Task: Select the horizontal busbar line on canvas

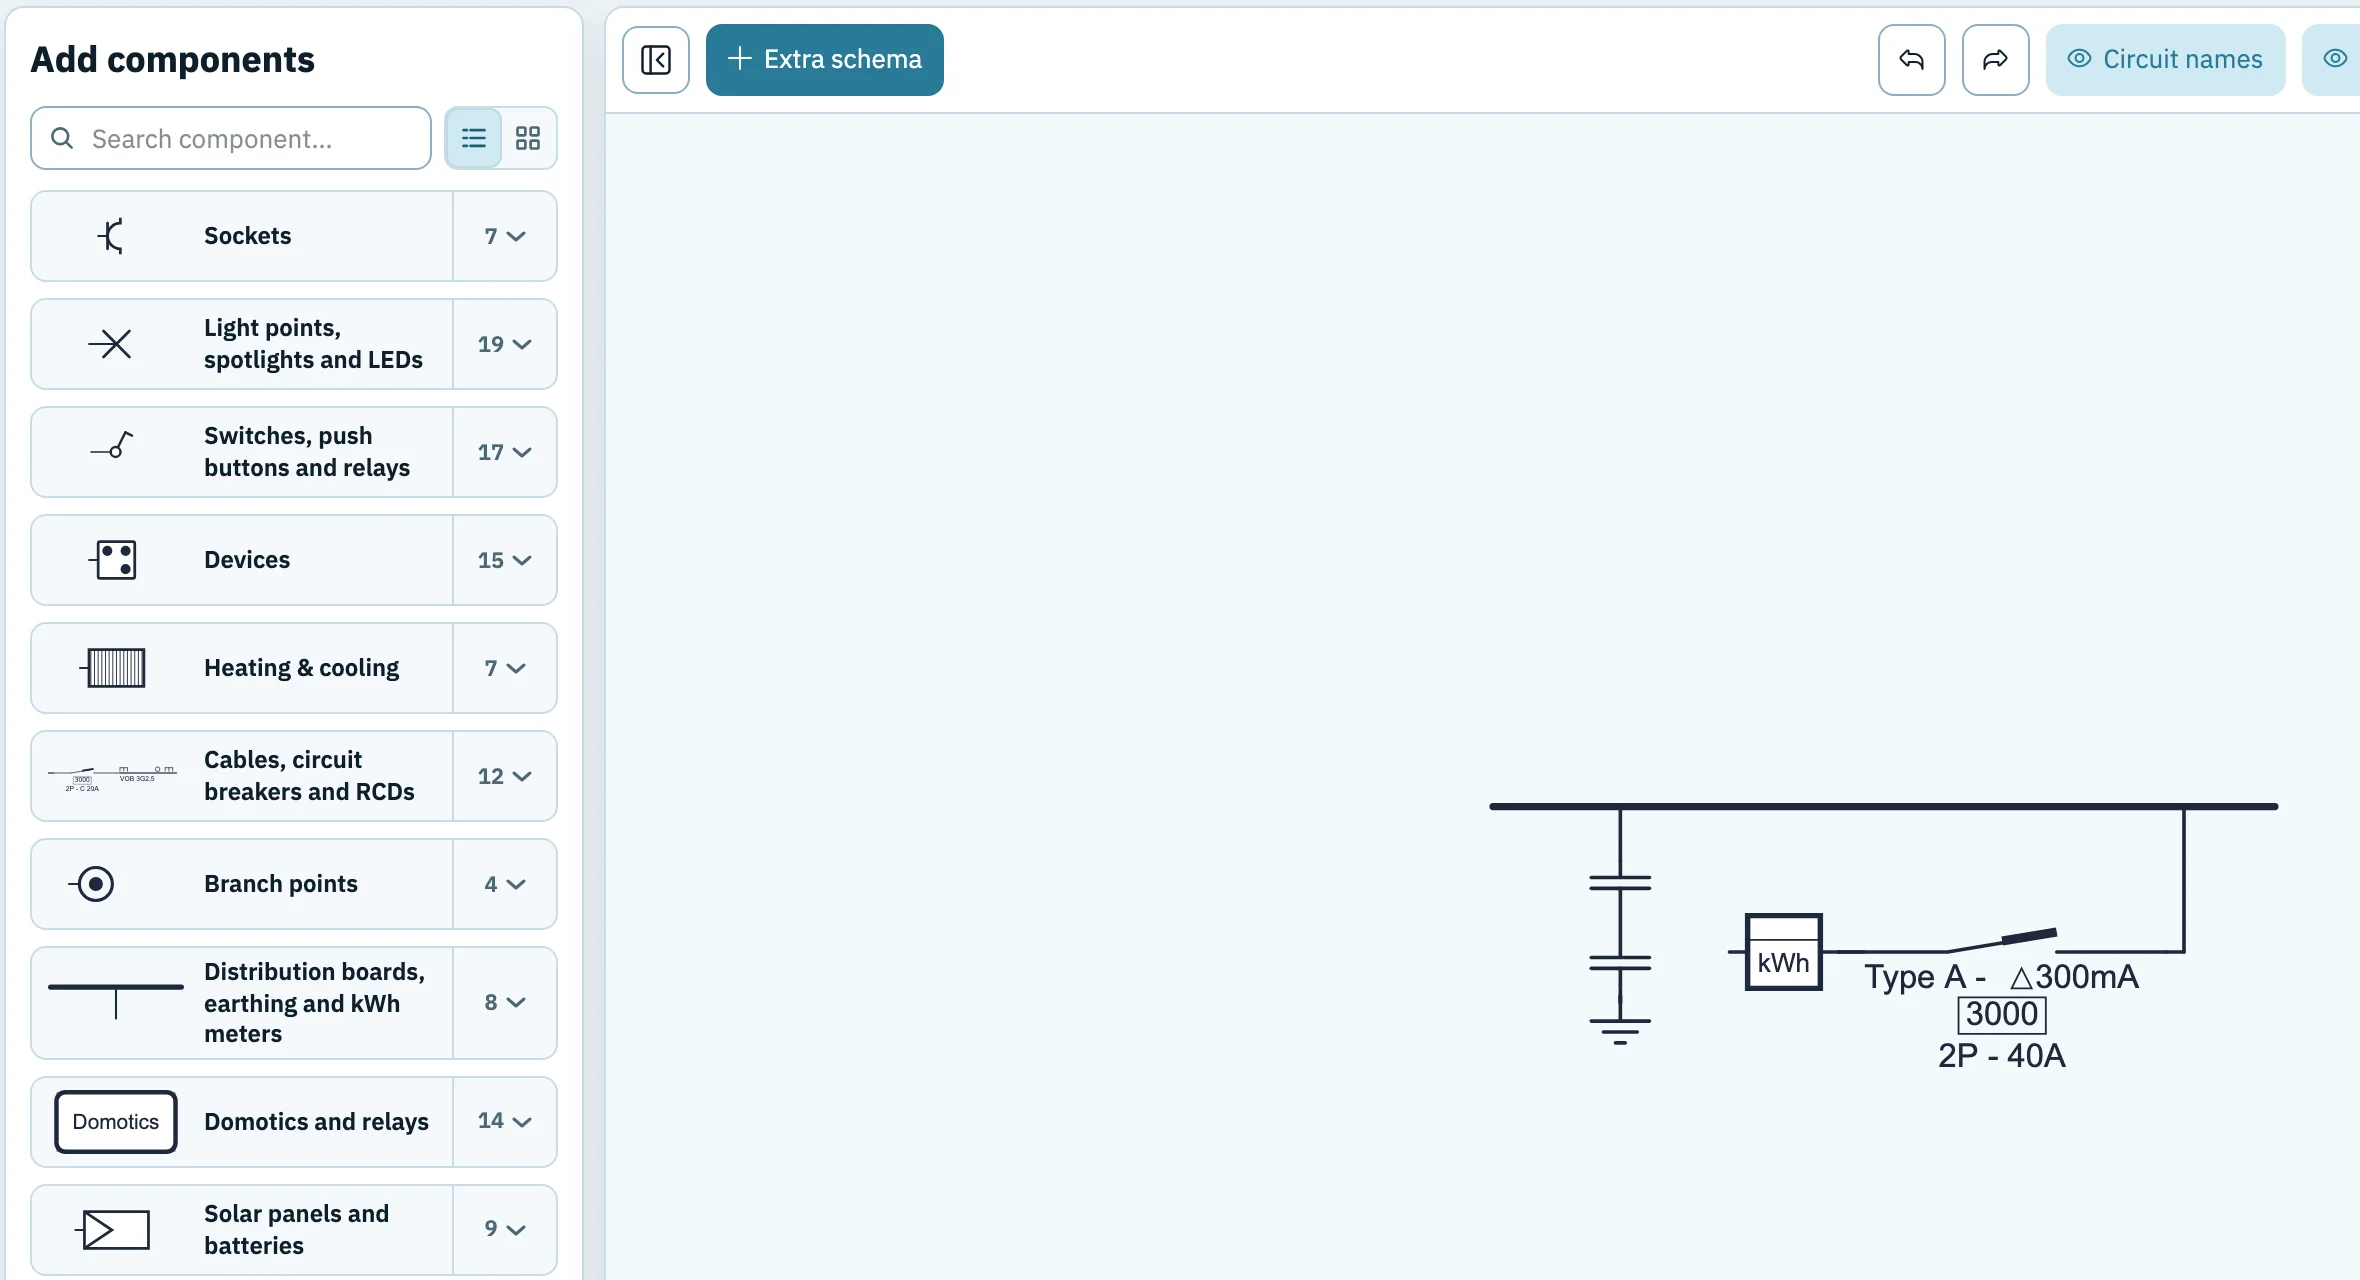Action: pyautogui.click(x=1883, y=806)
